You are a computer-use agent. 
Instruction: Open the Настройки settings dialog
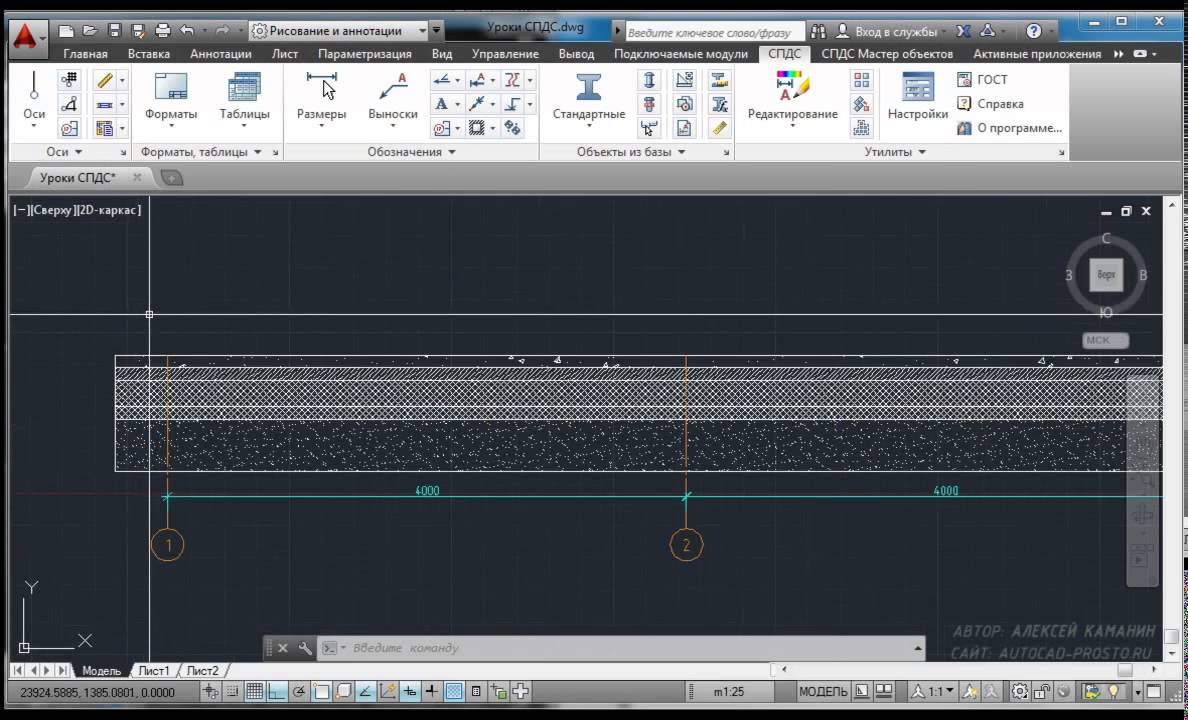pos(918,97)
